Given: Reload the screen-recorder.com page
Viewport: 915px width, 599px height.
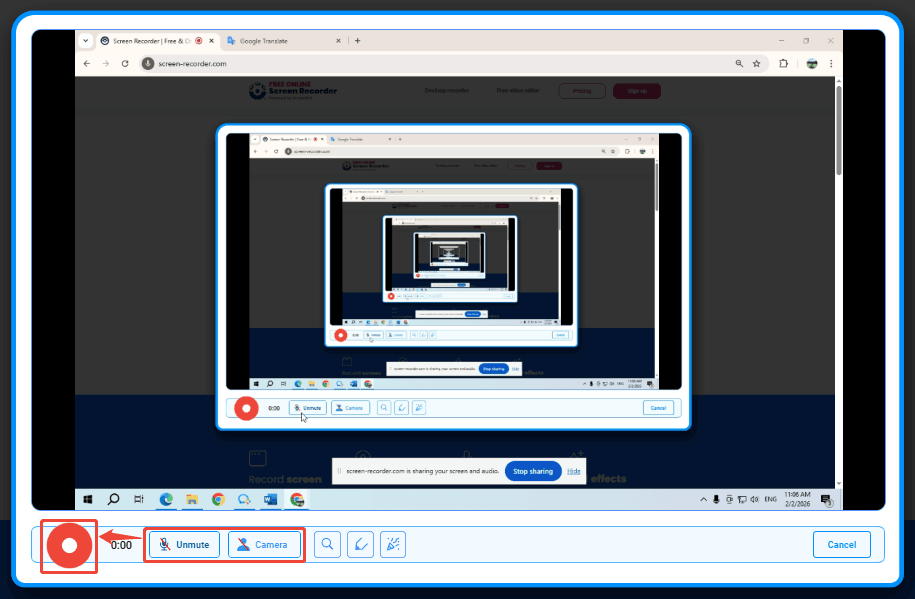Looking at the screenshot, I should (123, 61).
